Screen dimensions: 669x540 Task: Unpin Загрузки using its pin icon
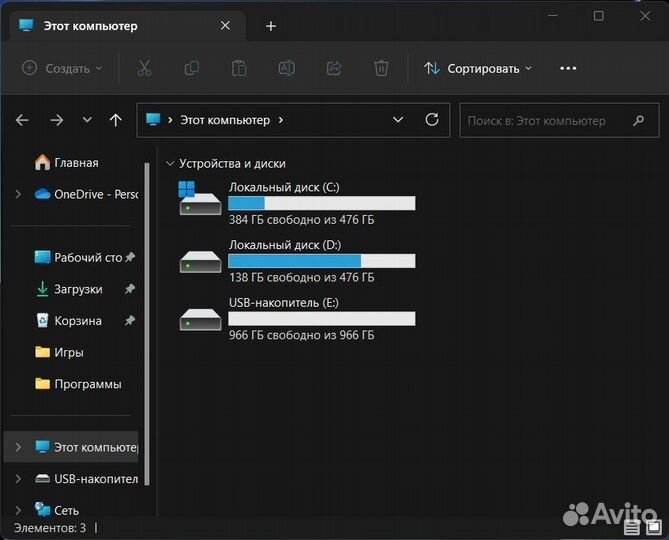click(x=130, y=289)
